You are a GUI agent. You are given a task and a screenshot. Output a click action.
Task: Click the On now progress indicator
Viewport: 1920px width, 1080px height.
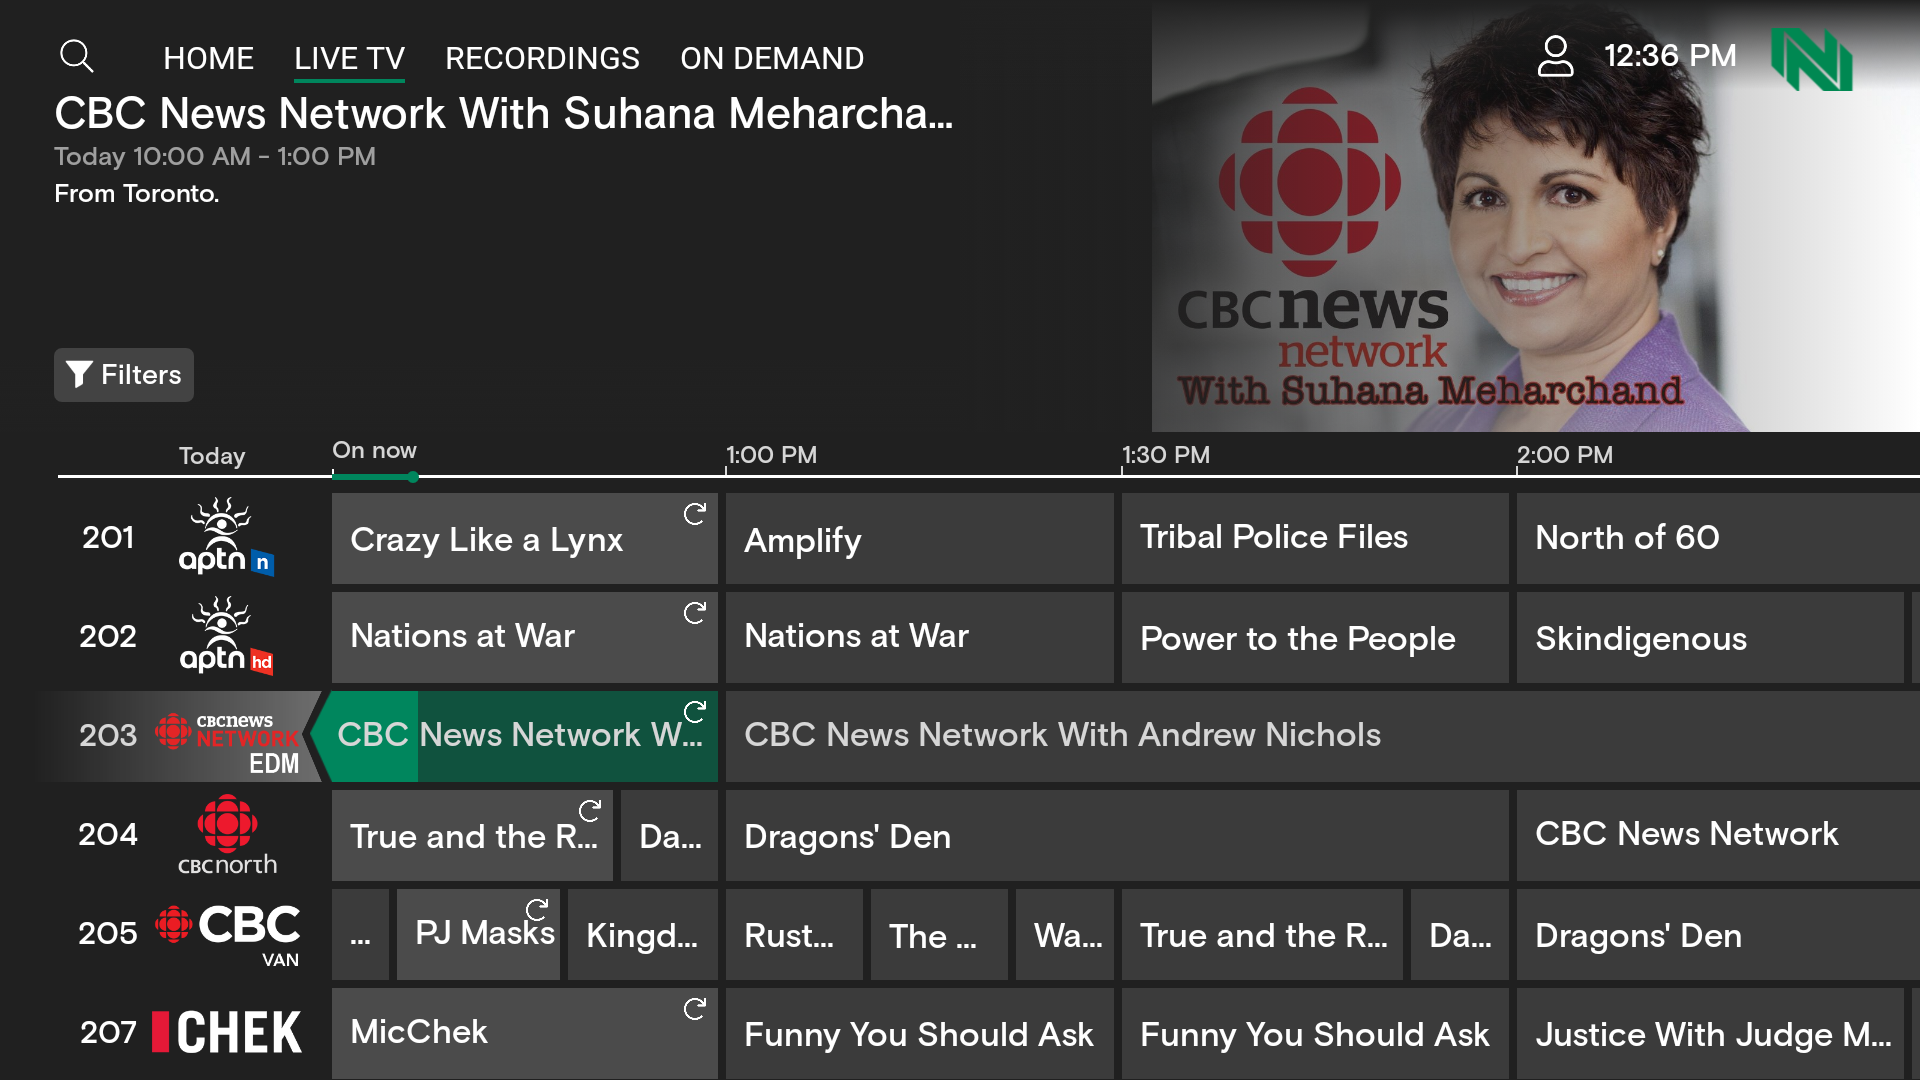(x=413, y=477)
